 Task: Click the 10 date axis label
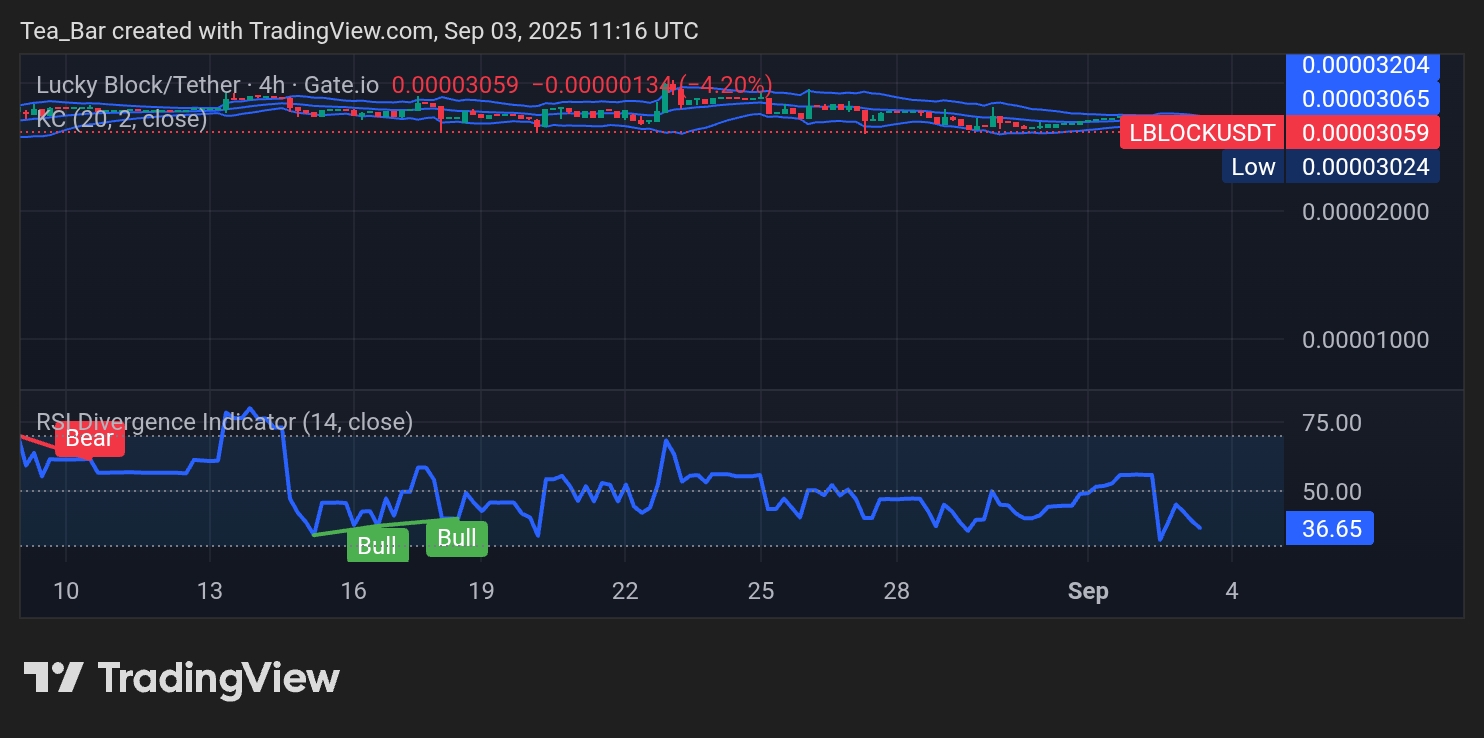[x=65, y=591]
